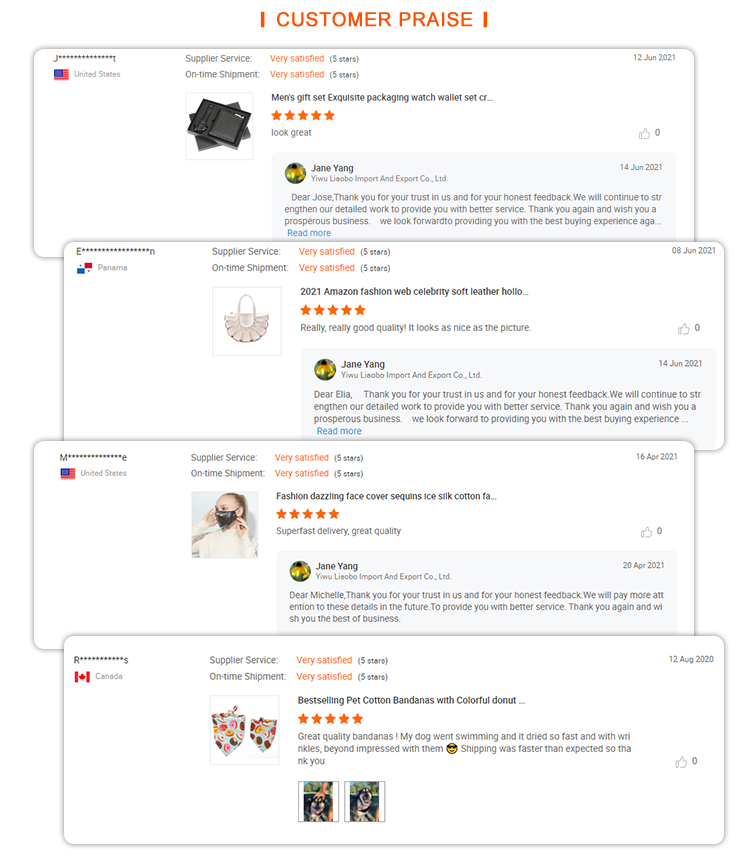View the first dog photo in bandana review
The width and height of the screenshot is (750, 862).
(x=318, y=801)
